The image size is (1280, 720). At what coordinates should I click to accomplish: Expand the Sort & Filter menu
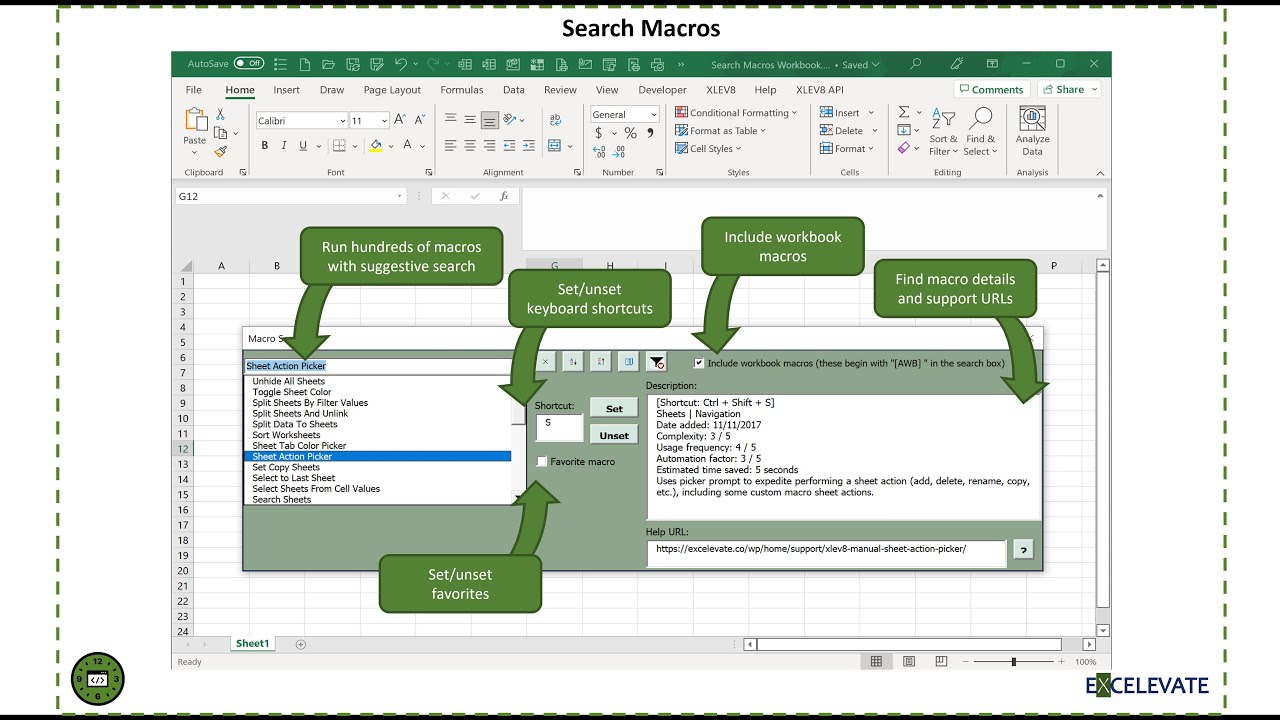tap(943, 133)
